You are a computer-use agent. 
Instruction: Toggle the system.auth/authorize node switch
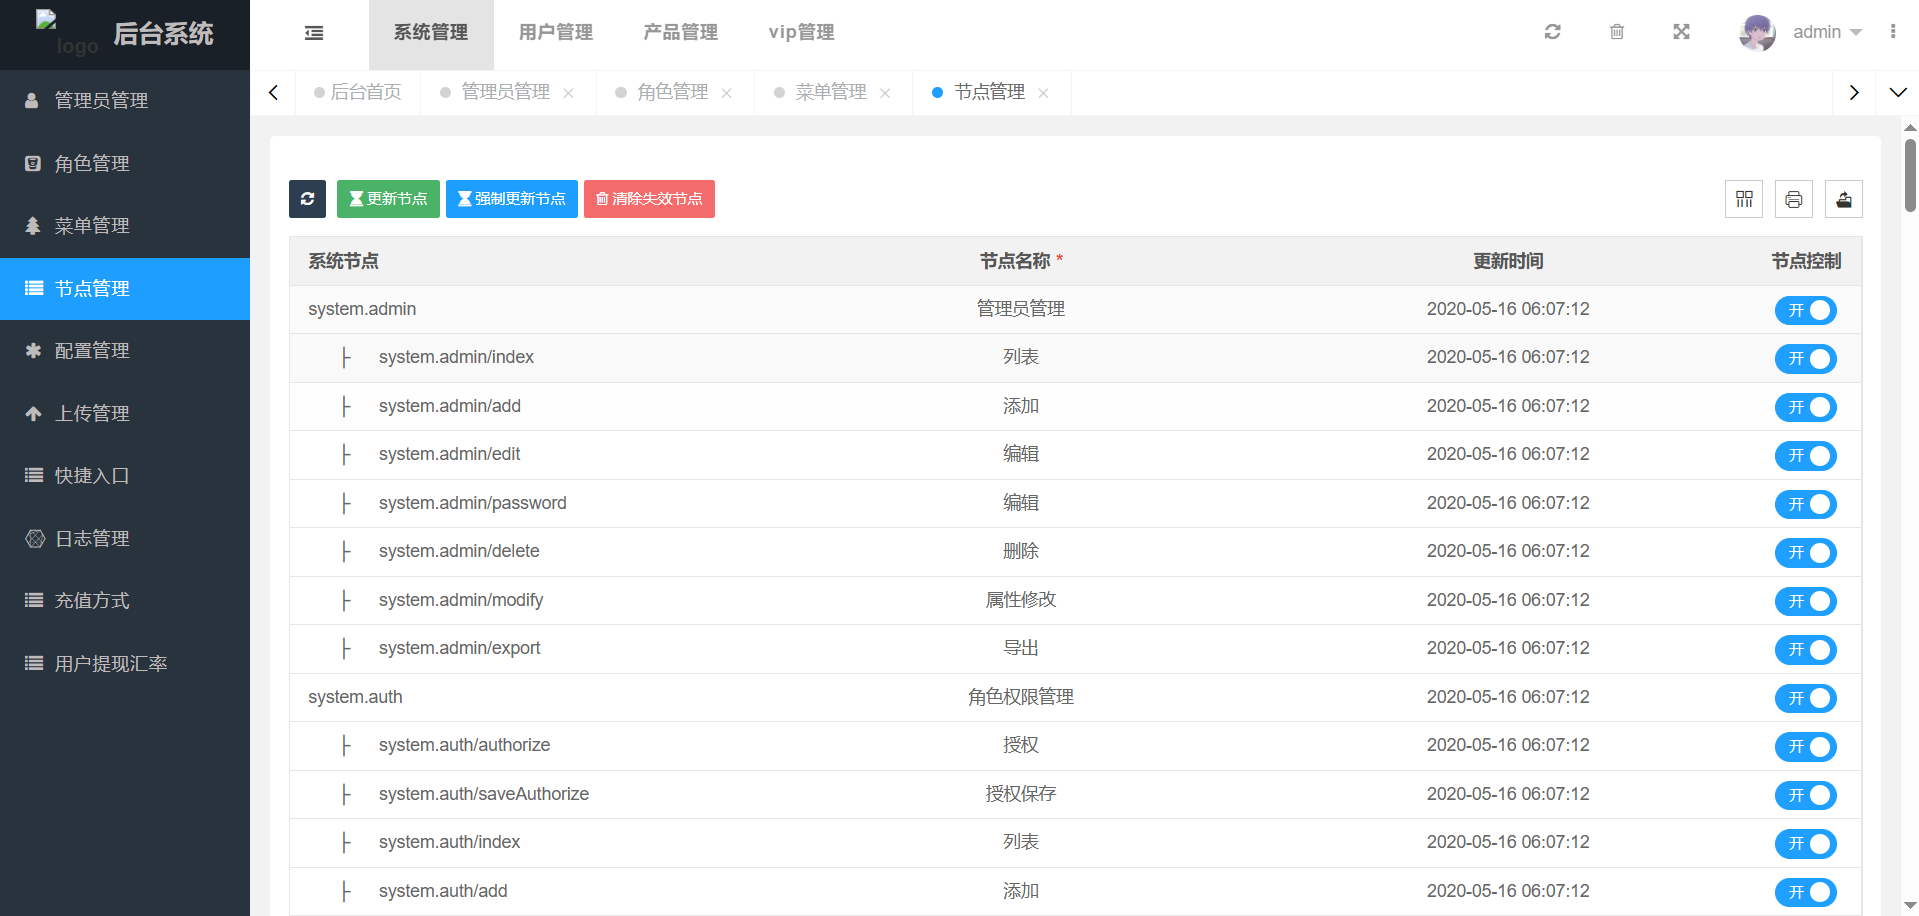tap(1805, 747)
